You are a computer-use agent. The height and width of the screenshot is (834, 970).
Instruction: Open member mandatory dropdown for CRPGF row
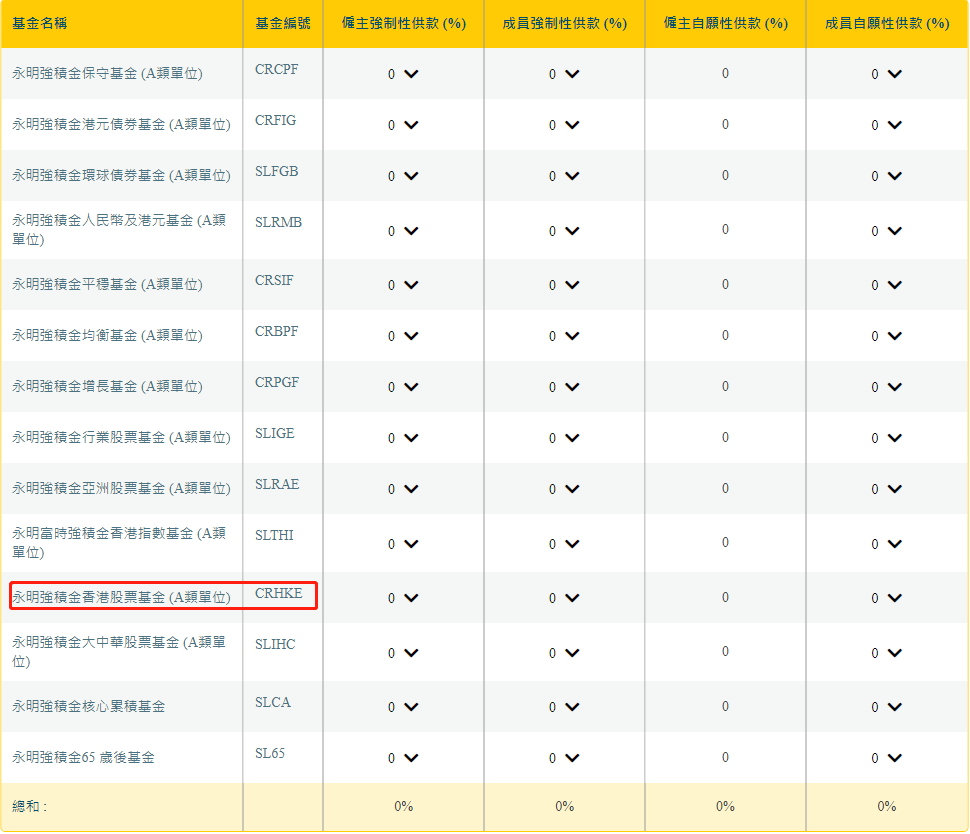564,387
